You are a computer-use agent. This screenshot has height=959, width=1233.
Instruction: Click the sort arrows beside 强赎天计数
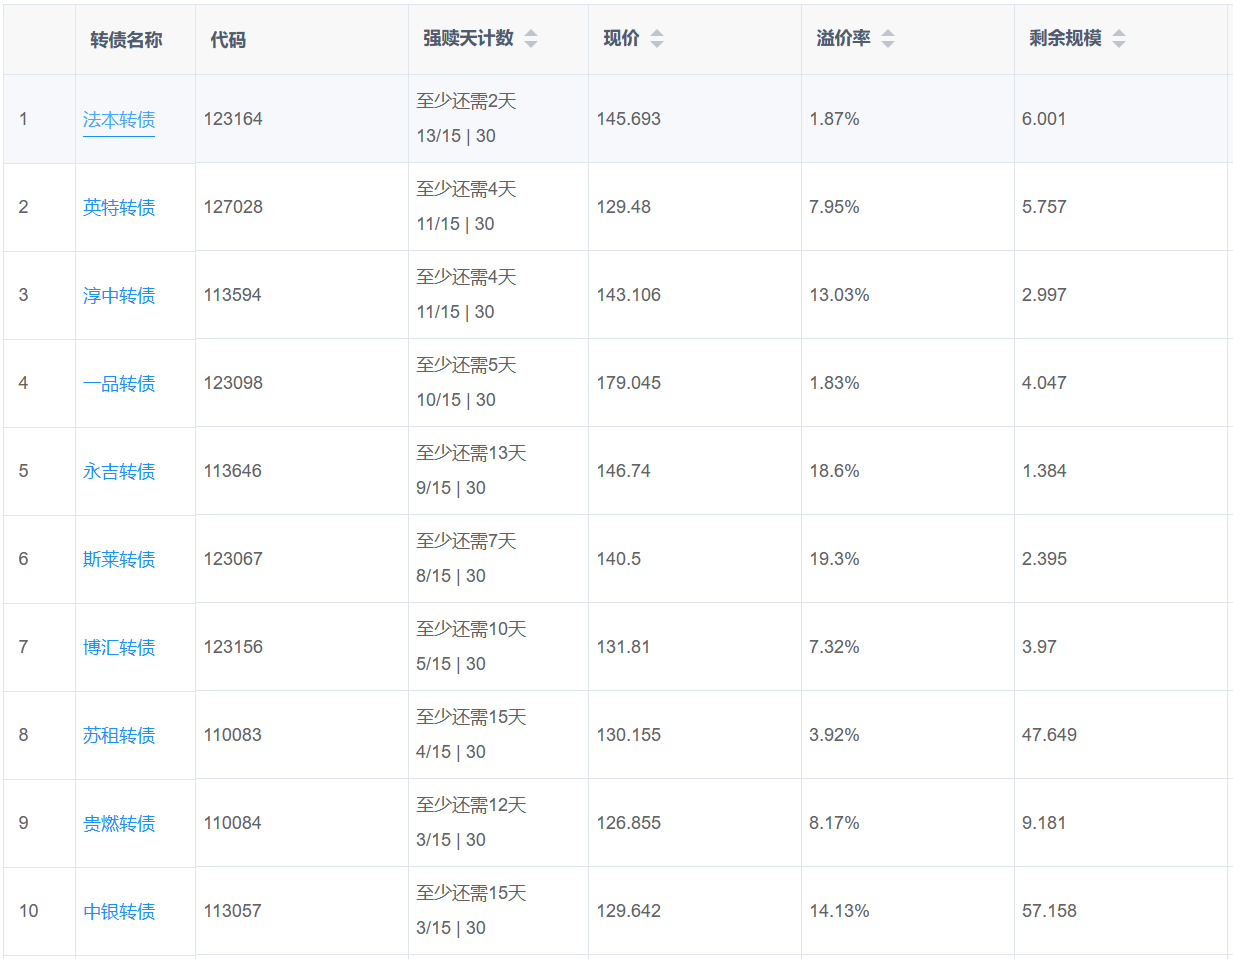coord(531,39)
